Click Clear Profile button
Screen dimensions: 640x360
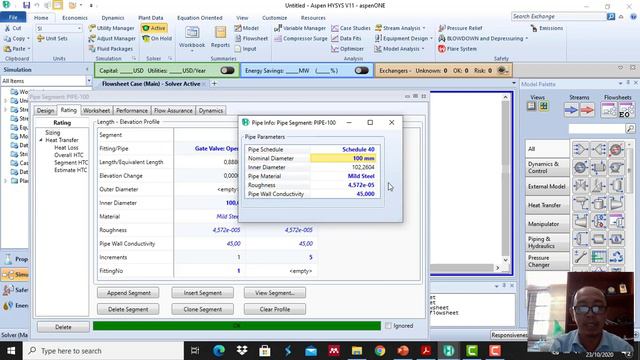tap(275, 309)
